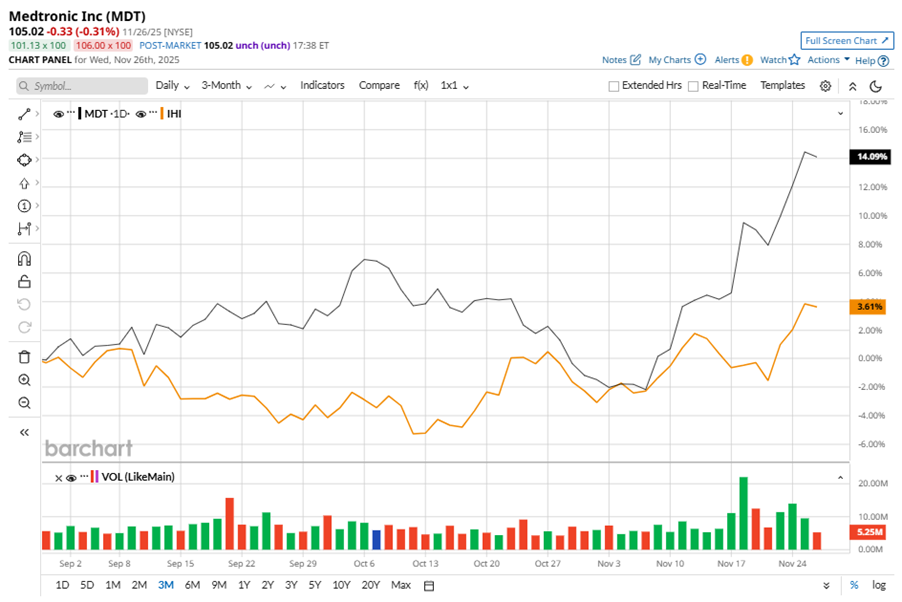The width and height of the screenshot is (902, 602).
Task: Zoom out of the chart
Action: (x=24, y=403)
